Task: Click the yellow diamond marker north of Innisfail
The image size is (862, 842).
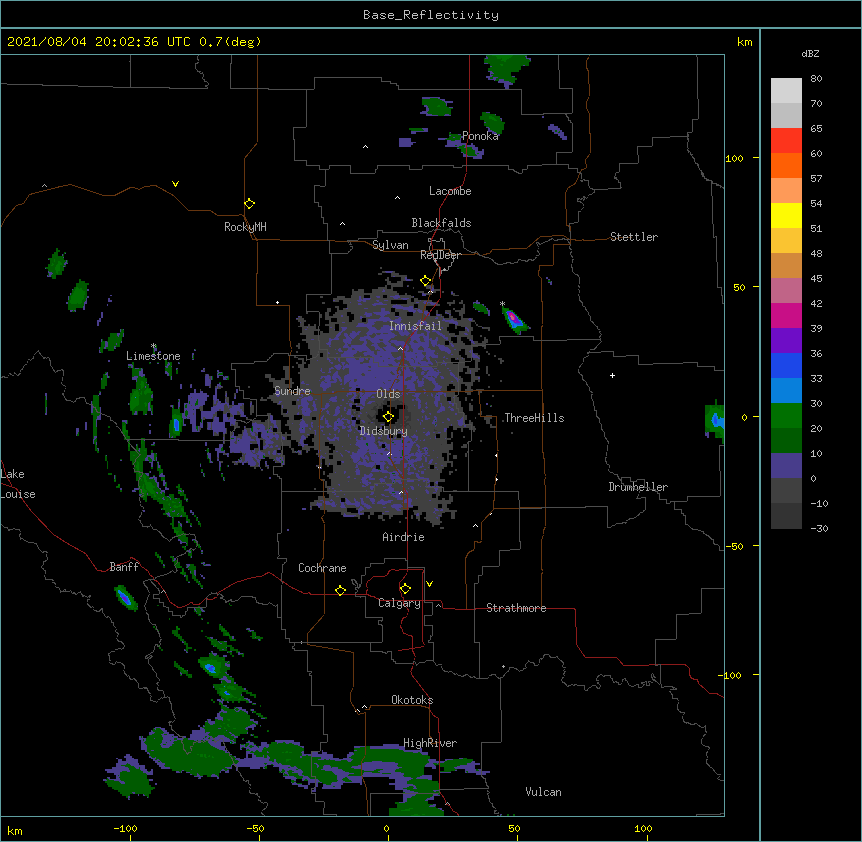Action: point(426,281)
